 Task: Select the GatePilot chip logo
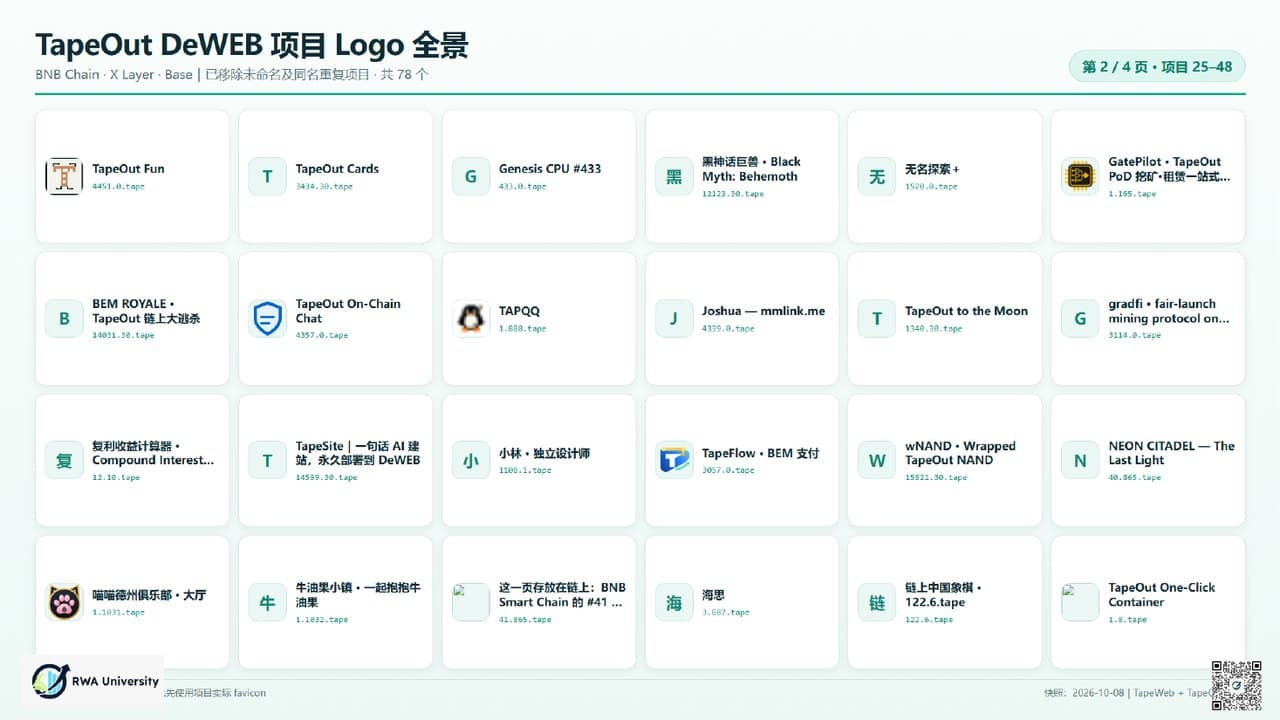[x=1080, y=177]
